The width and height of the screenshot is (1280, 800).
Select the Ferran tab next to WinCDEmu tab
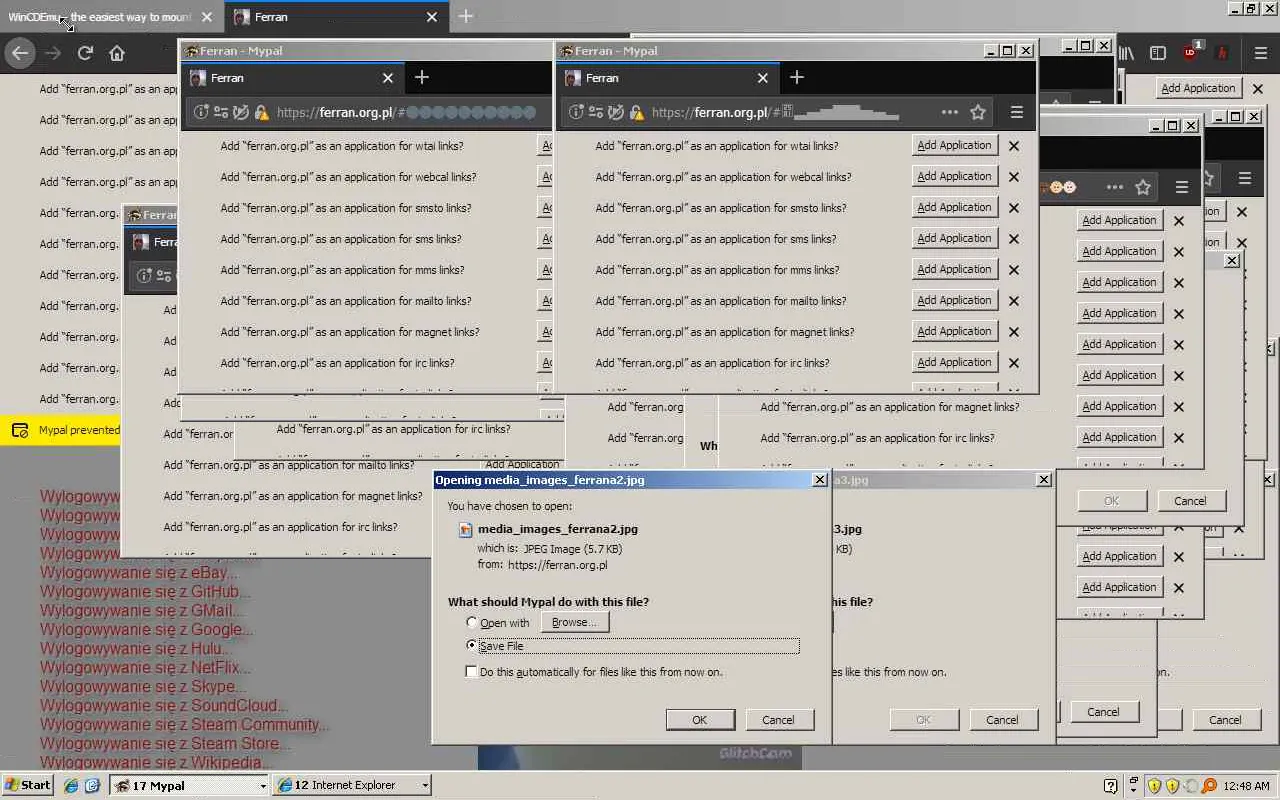(337, 17)
